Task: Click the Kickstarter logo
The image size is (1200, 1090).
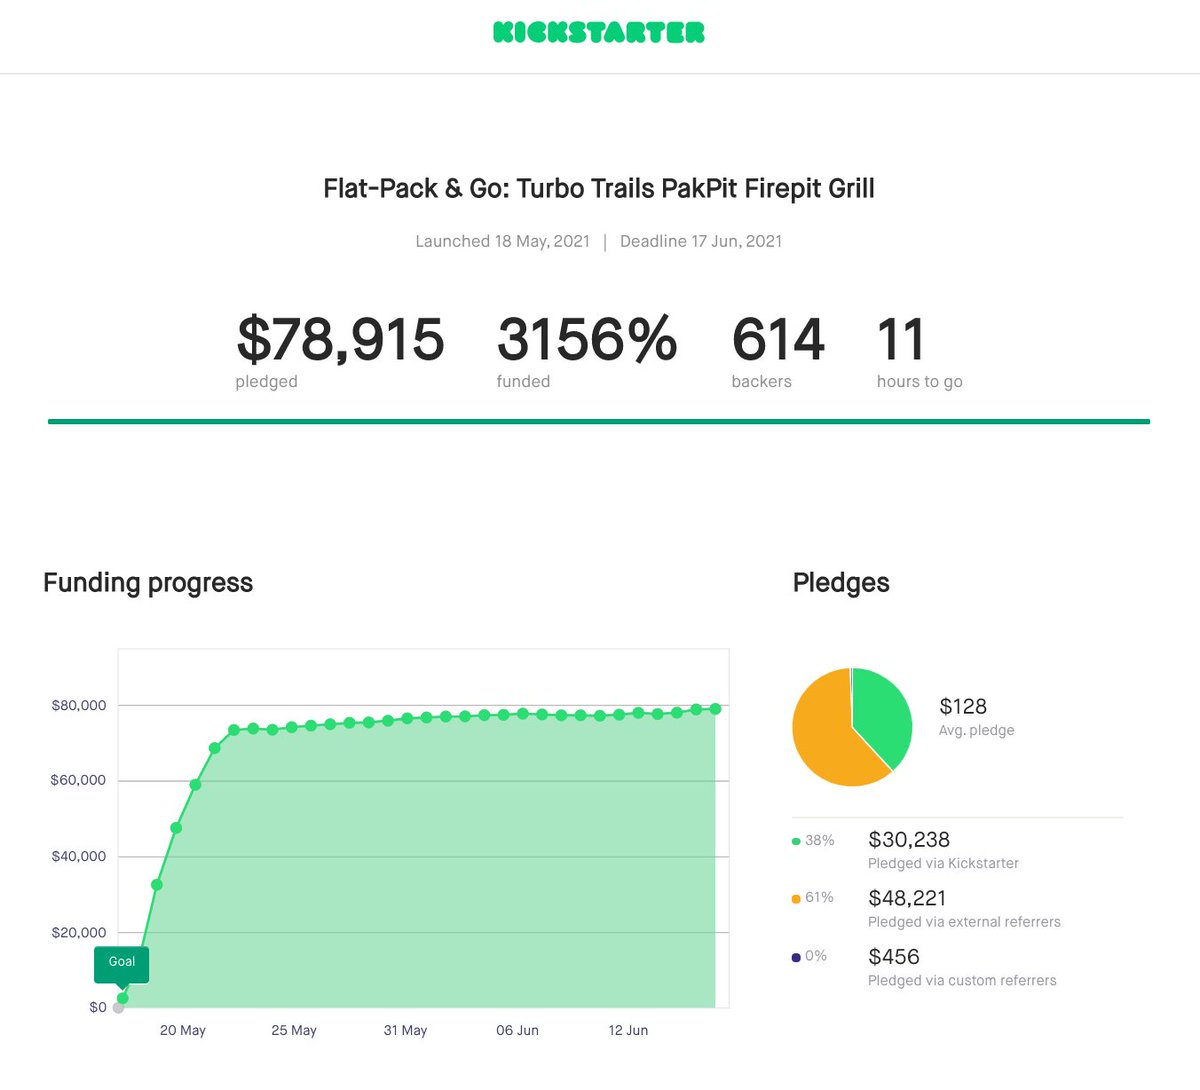Action: [599, 32]
